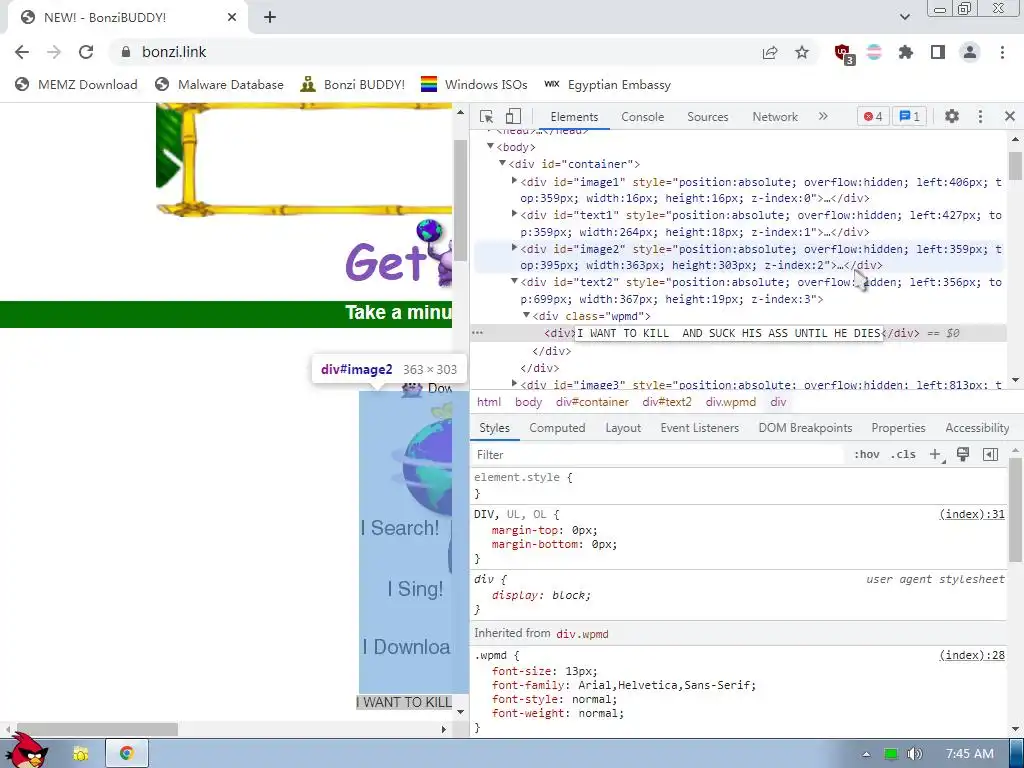The width and height of the screenshot is (1024, 768).
Task: Open the Extensions puzzle piece menu
Action: (x=906, y=52)
